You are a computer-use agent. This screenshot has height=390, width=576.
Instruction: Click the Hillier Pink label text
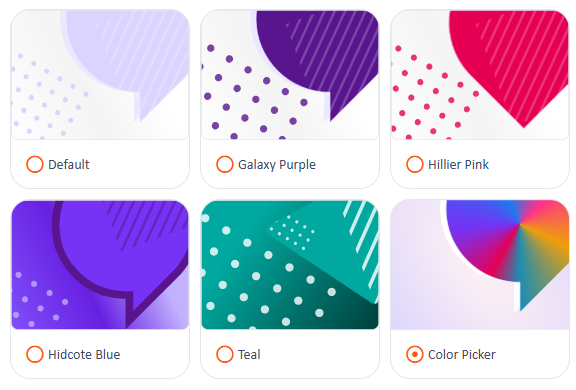point(458,165)
